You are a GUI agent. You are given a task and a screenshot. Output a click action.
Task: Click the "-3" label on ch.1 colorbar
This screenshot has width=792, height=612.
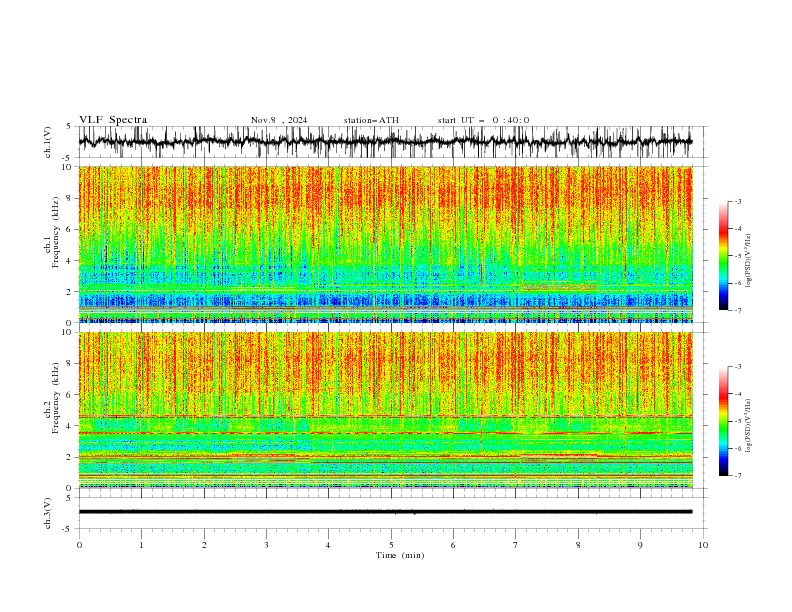click(738, 201)
